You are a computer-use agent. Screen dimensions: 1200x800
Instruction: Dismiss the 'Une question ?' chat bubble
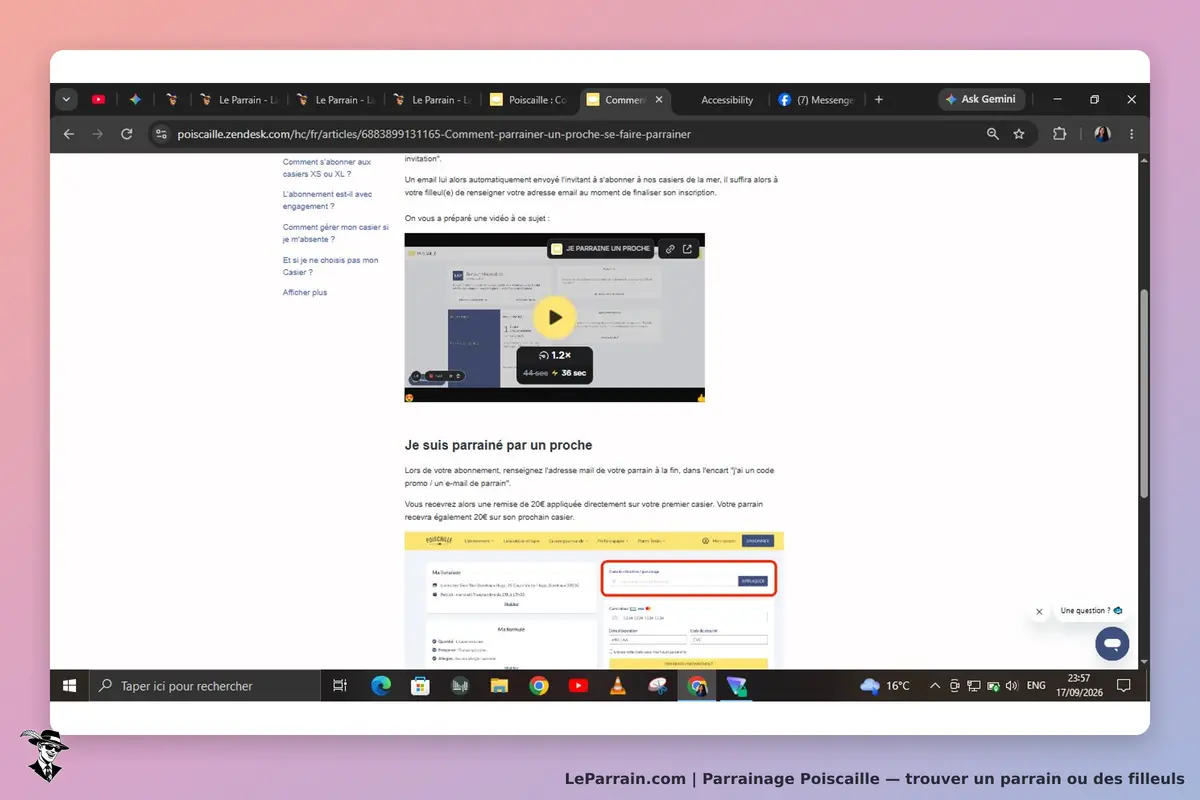(x=1039, y=611)
